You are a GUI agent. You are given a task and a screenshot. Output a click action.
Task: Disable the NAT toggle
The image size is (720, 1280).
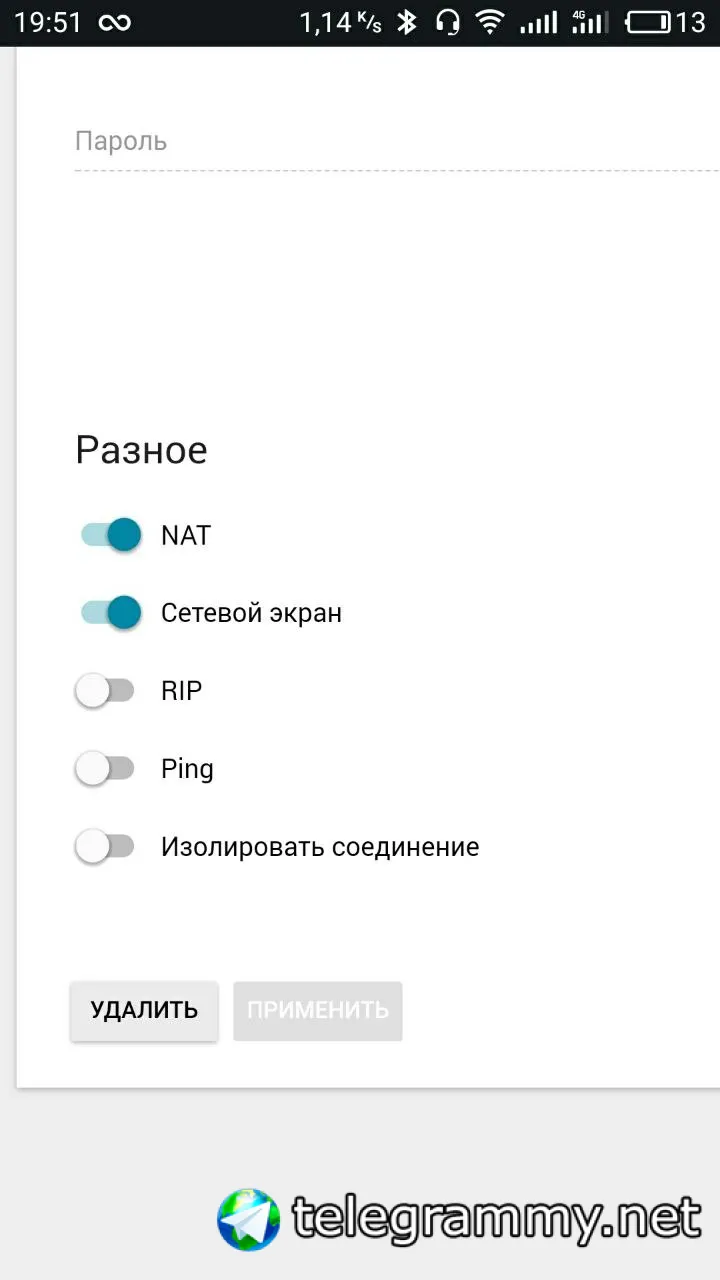[x=110, y=535]
